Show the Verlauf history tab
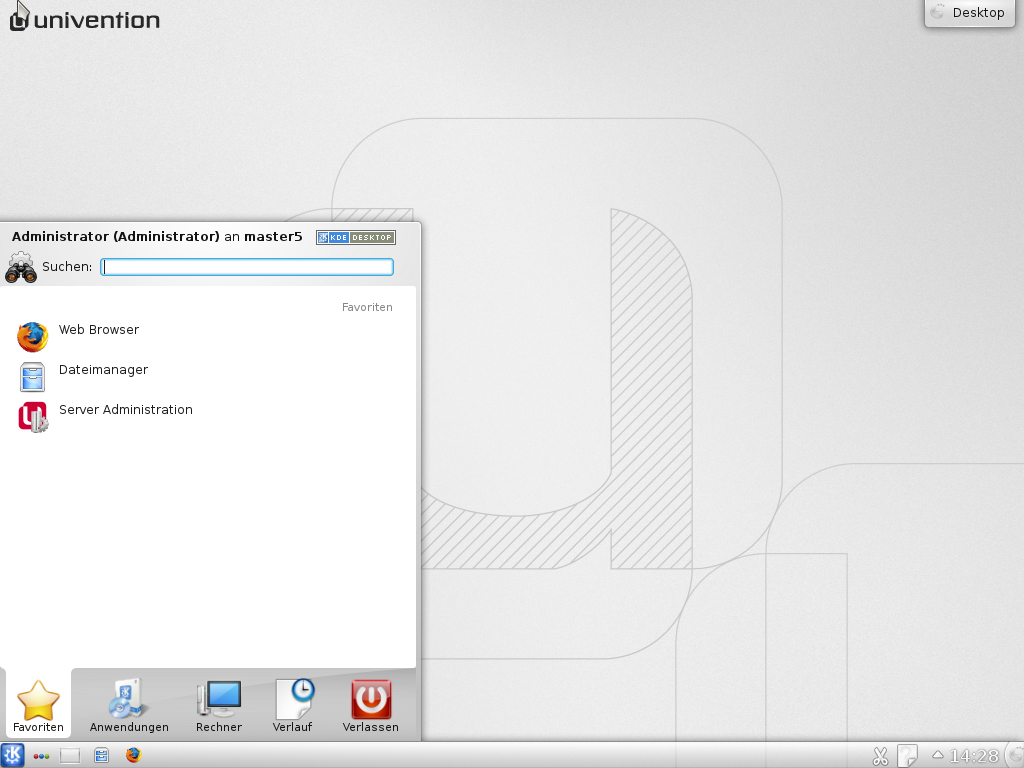This screenshot has height=768, width=1024. point(293,706)
